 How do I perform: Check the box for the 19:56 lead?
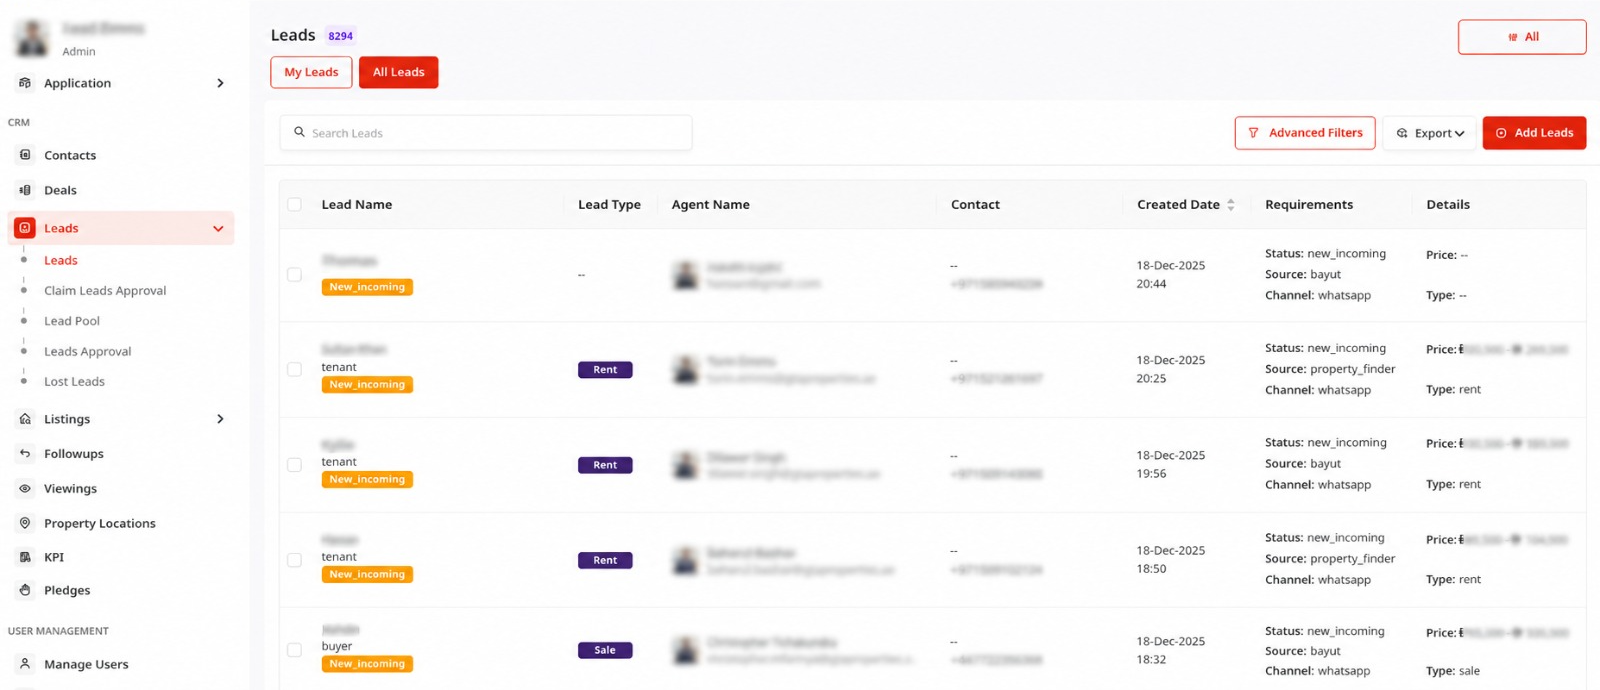pos(294,464)
